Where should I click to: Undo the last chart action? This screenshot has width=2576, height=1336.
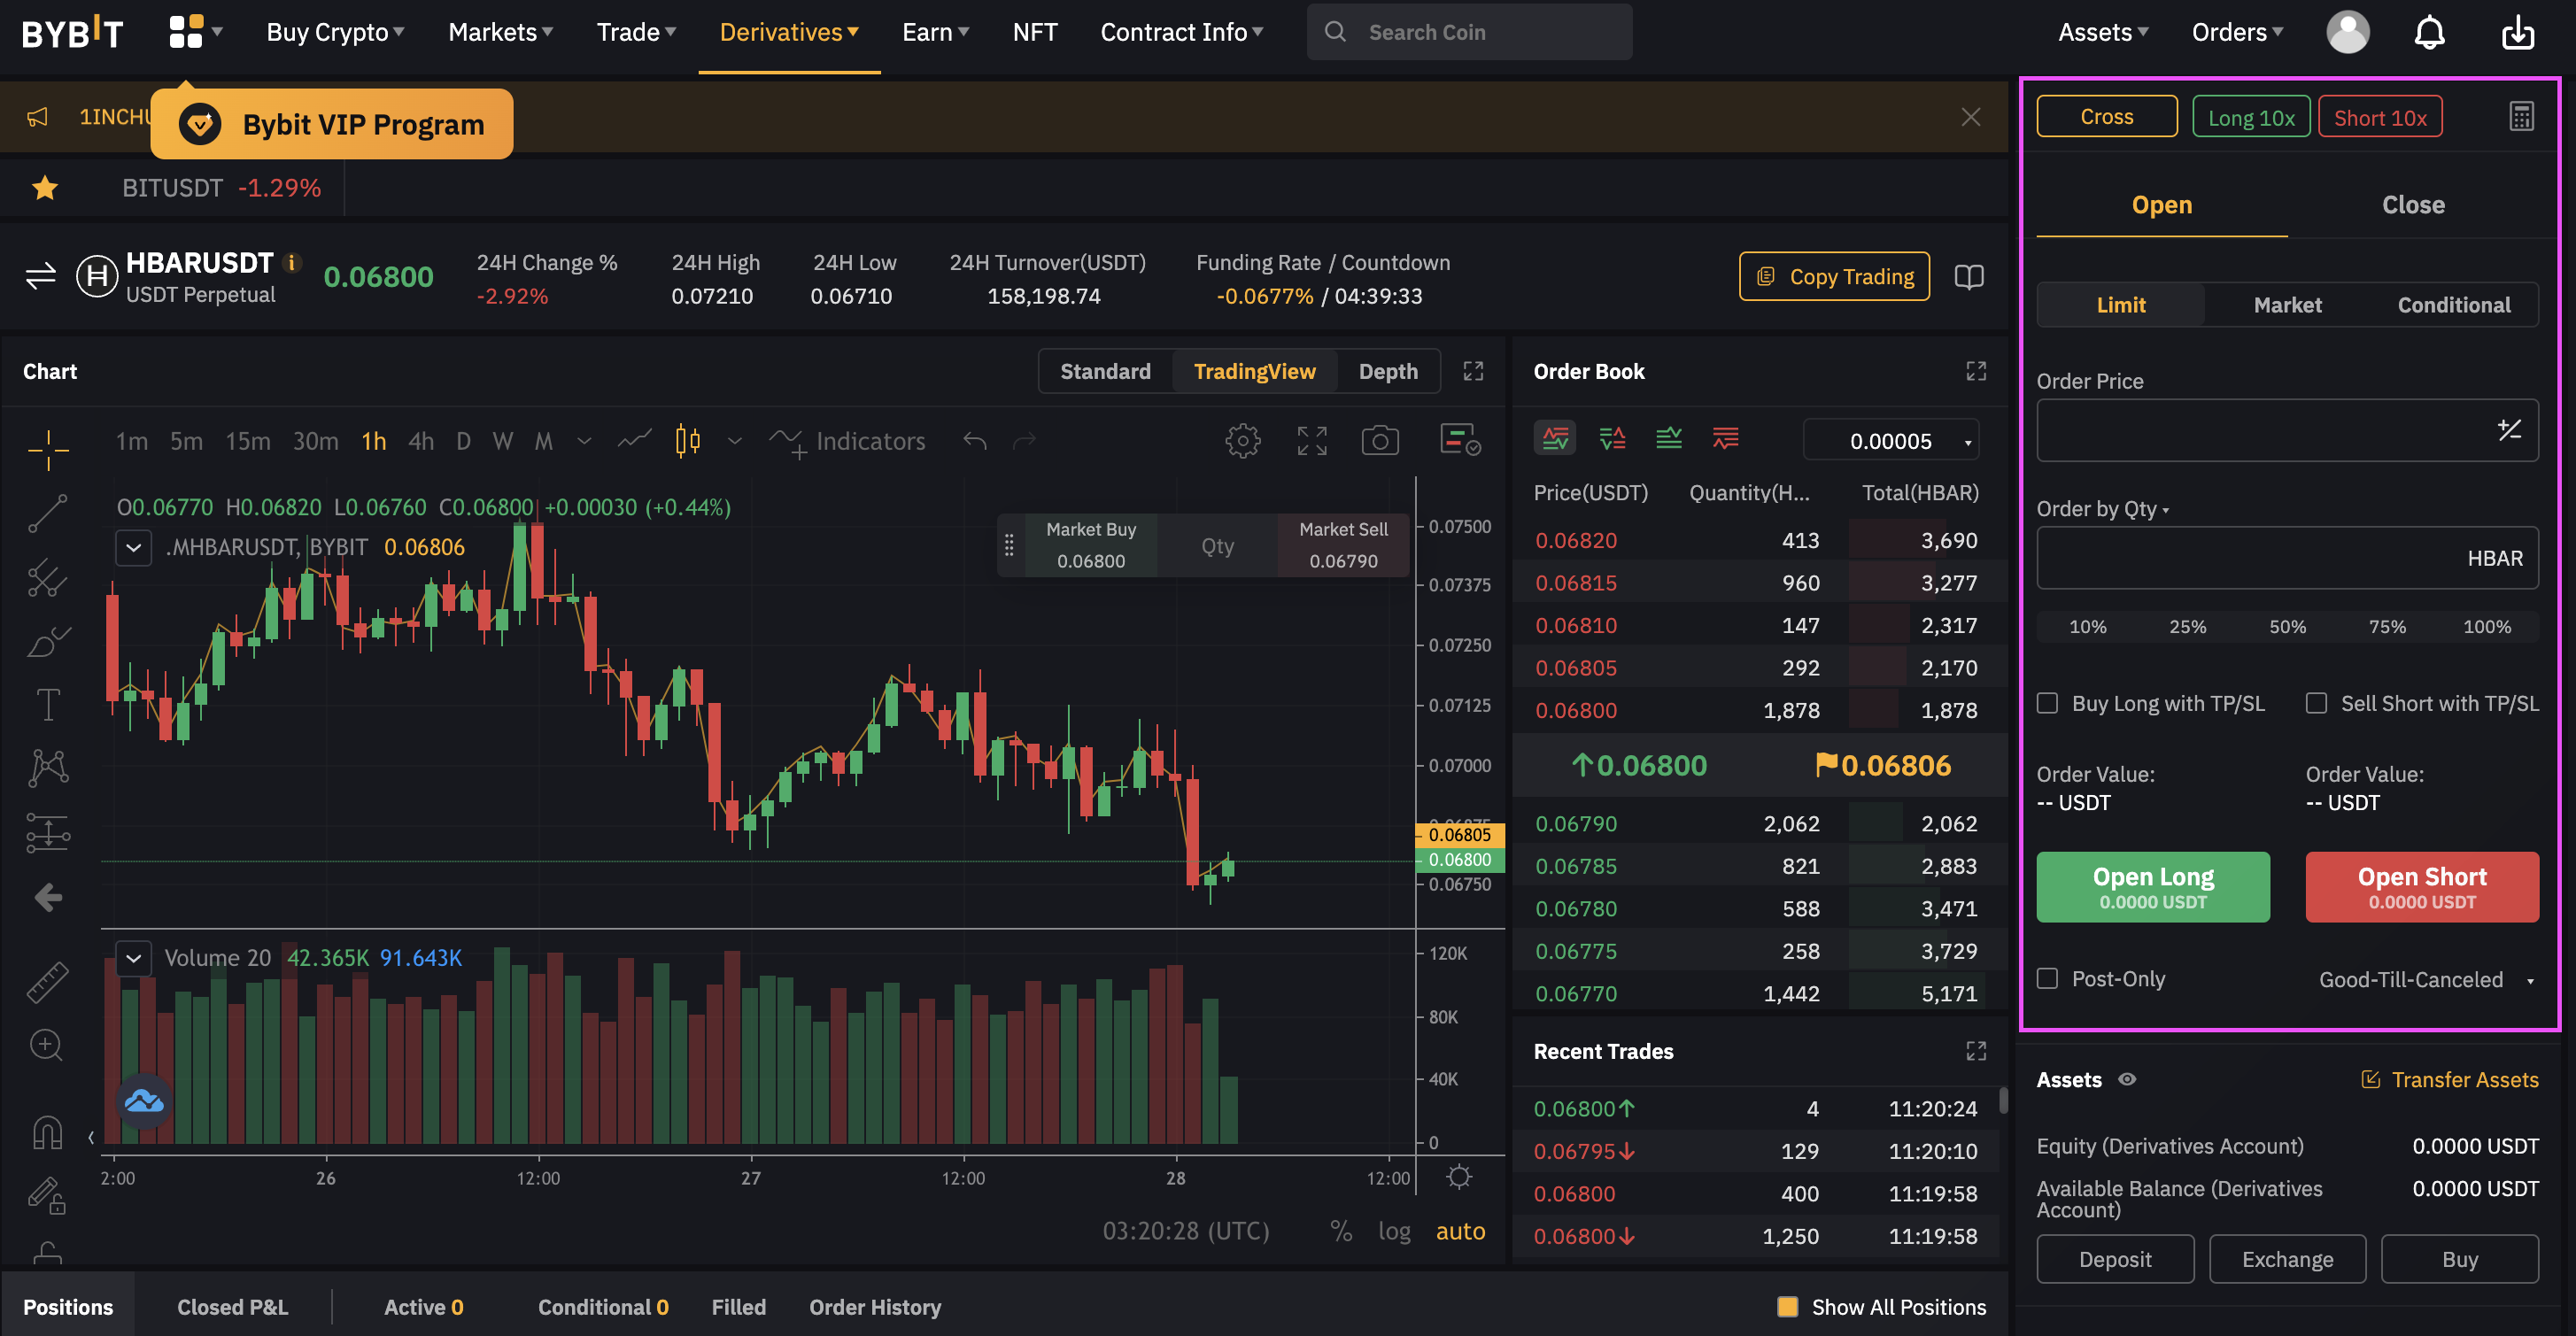[975, 441]
